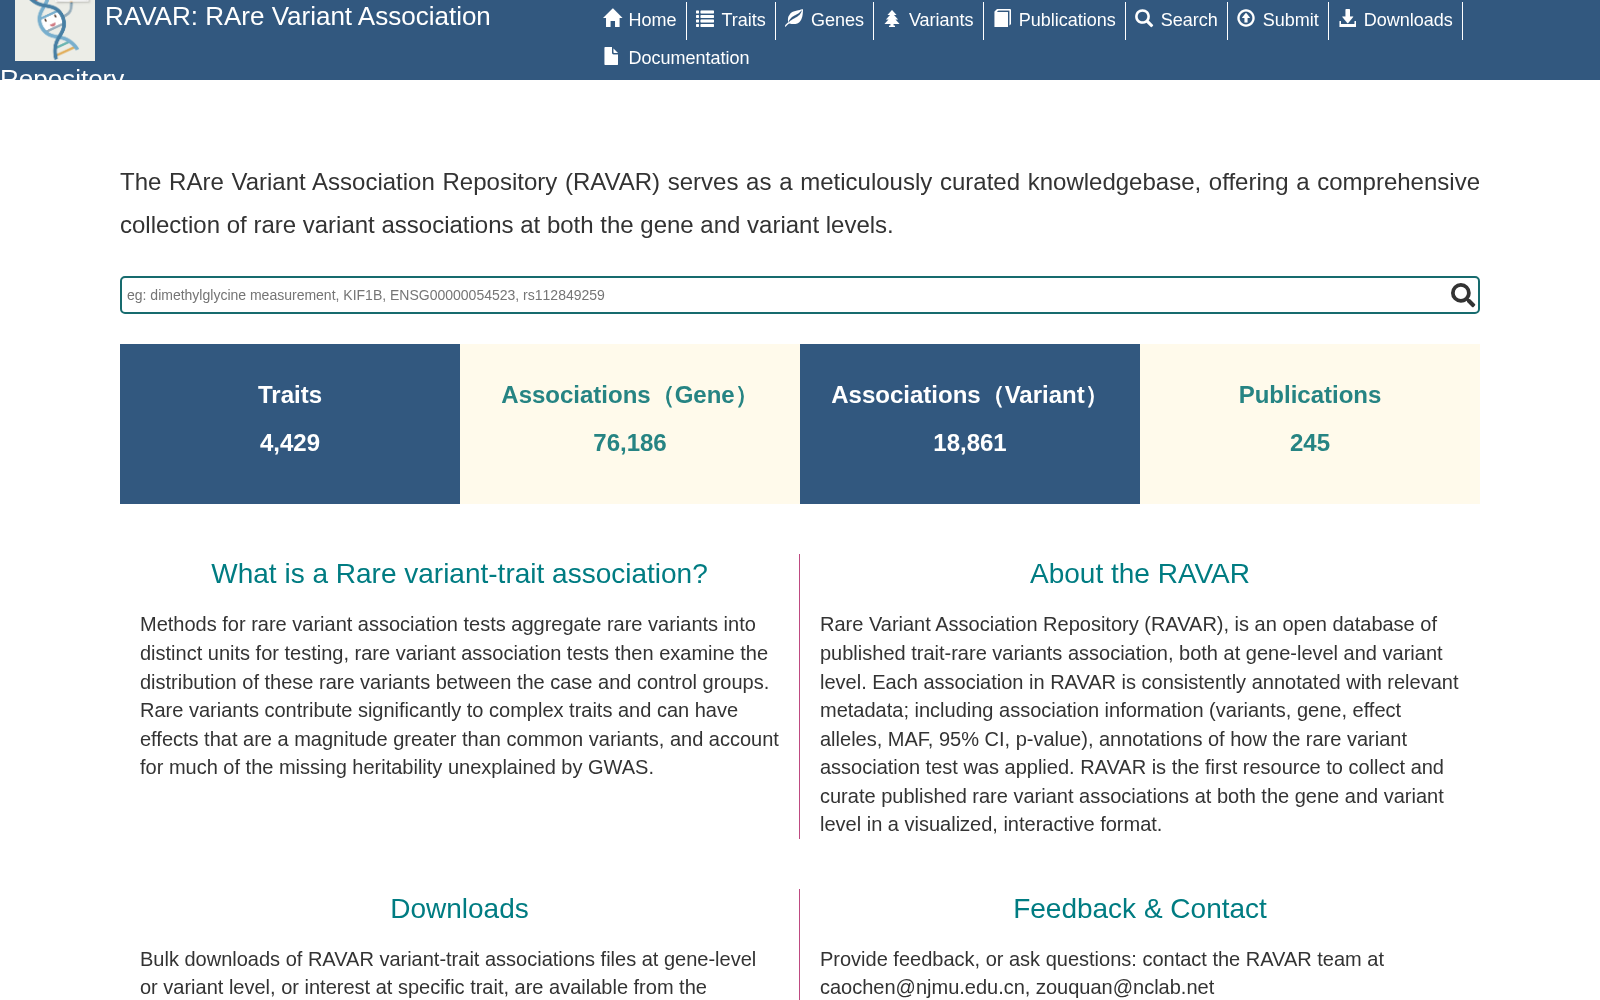Click the number 245 under Publications

pos(1310,443)
